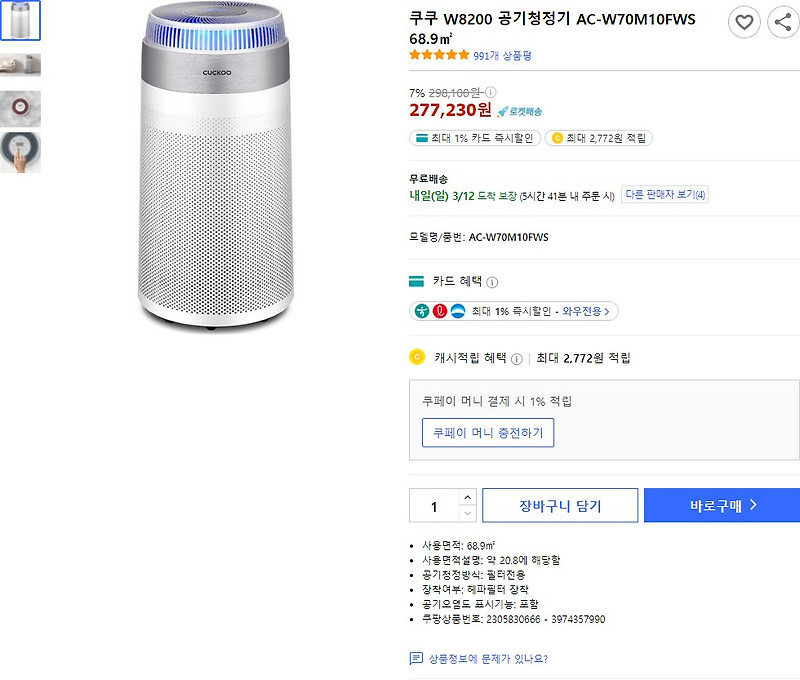Click the yellow C cash coin icon

coord(417,358)
